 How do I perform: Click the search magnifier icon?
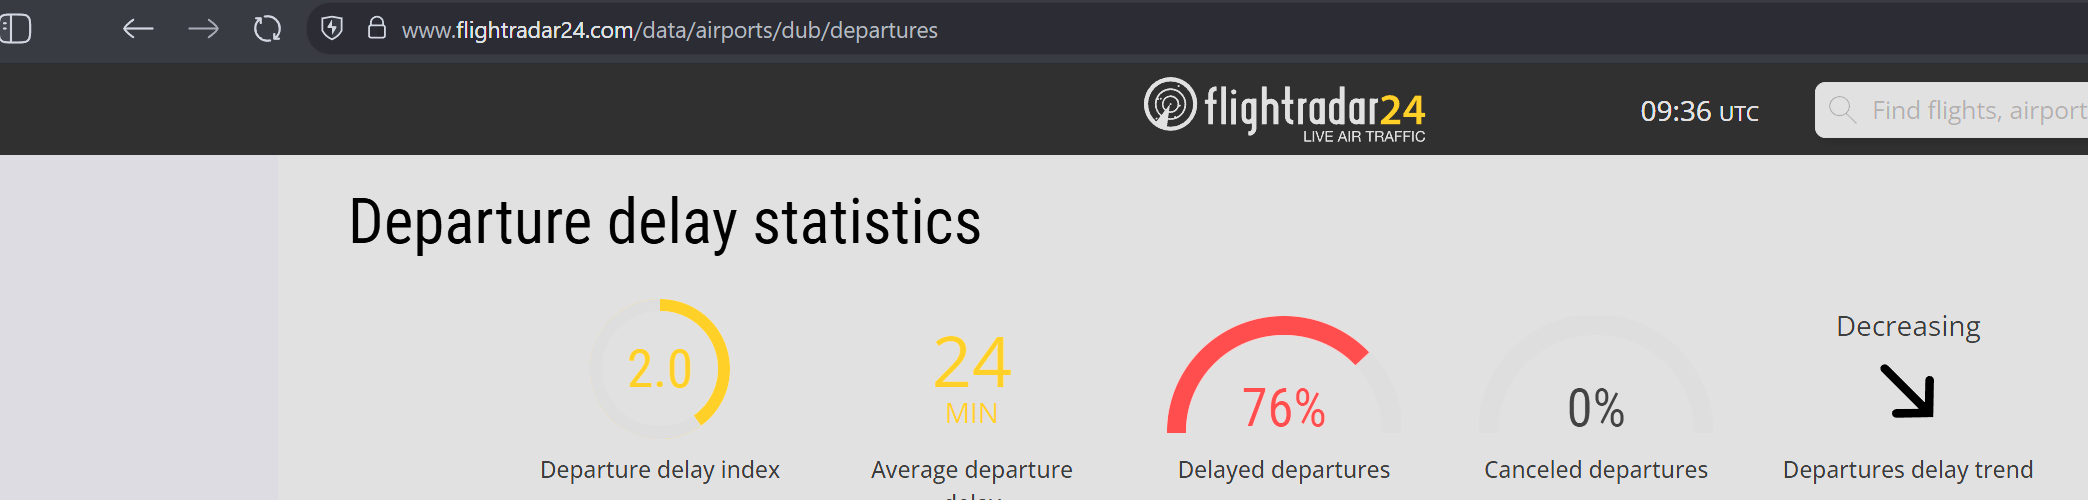(x=1842, y=109)
